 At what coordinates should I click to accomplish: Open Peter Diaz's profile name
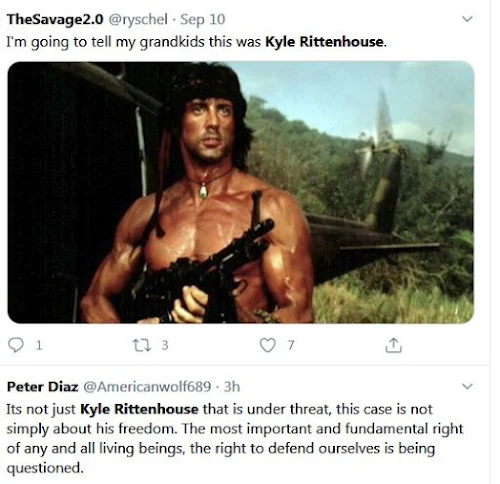(x=42, y=387)
